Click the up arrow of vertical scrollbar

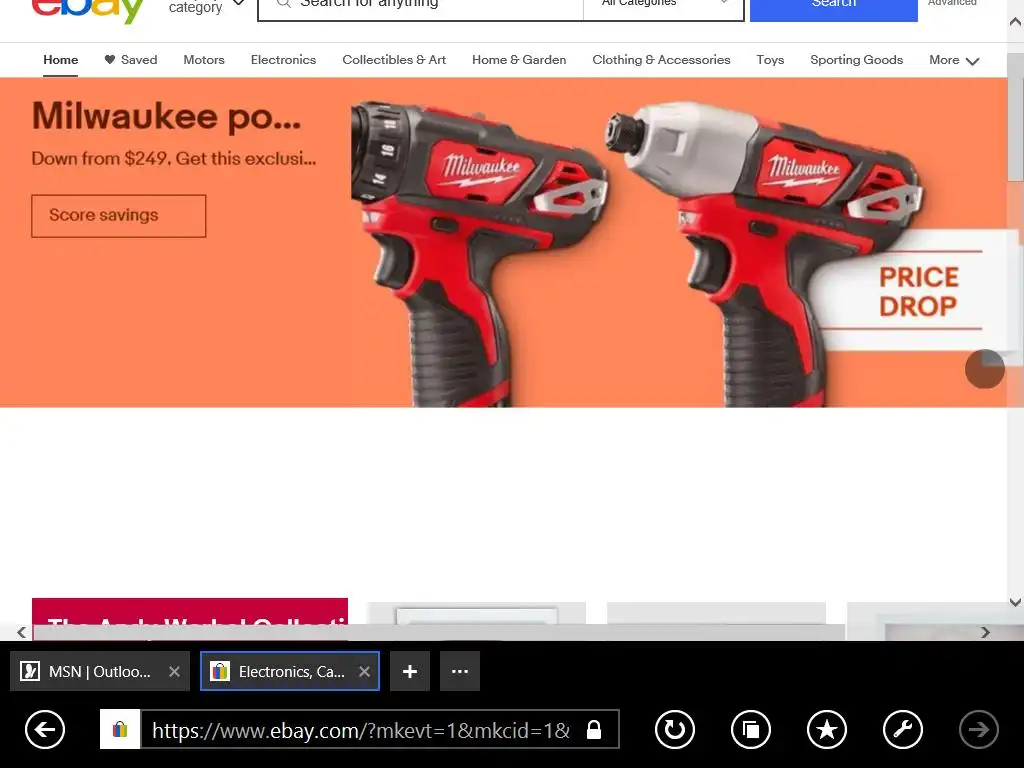tap(1016, 22)
